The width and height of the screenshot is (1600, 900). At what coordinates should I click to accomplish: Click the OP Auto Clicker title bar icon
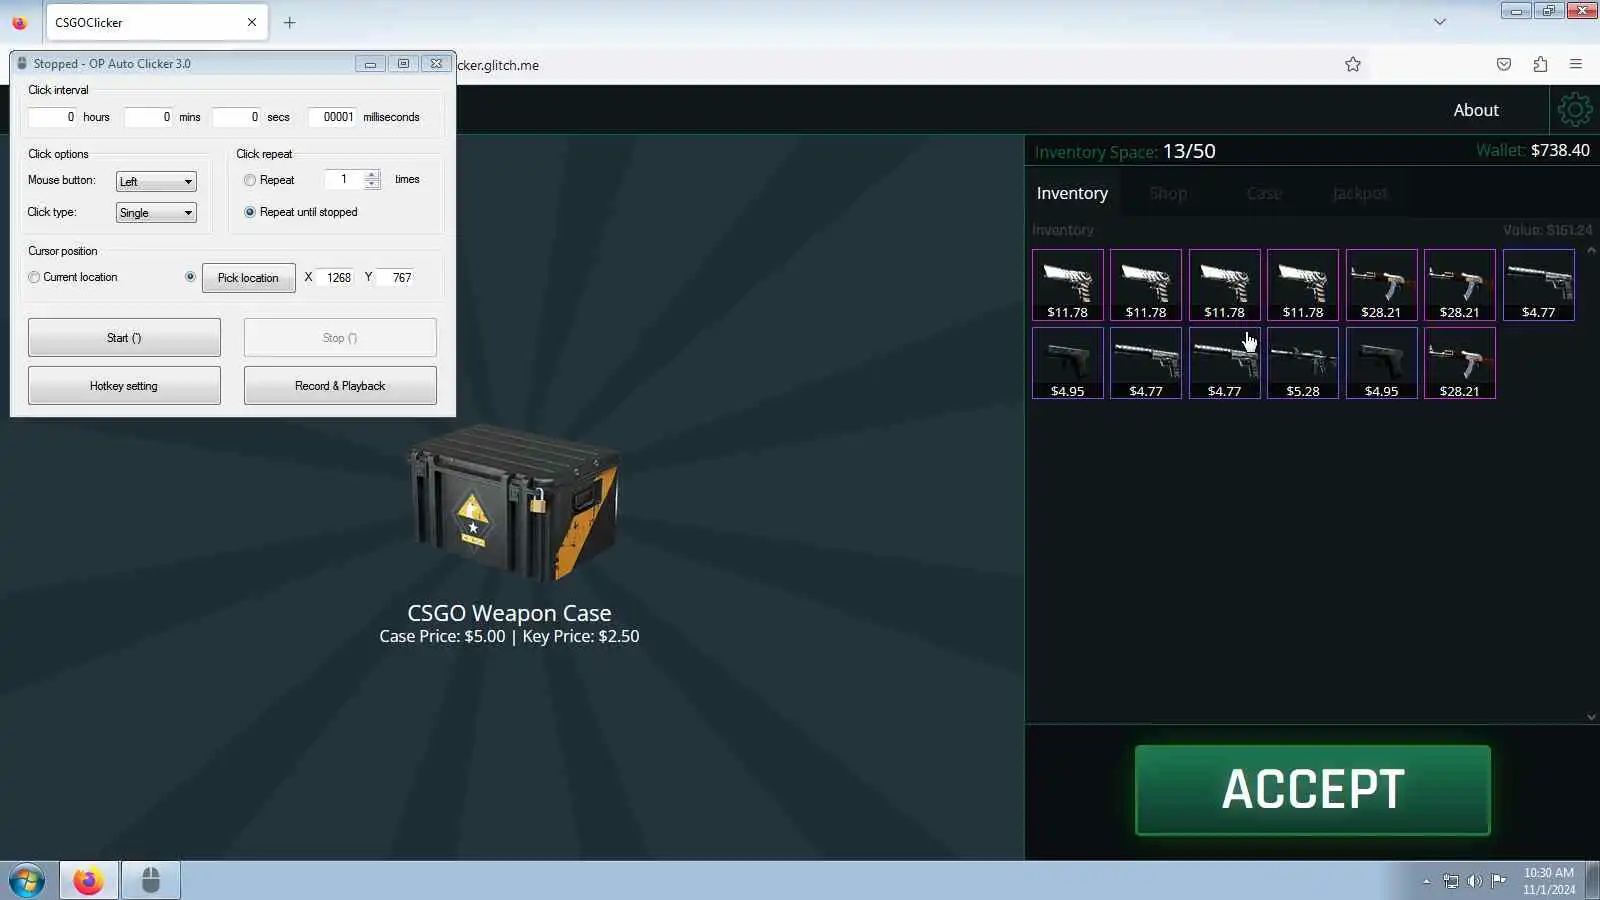[22, 63]
